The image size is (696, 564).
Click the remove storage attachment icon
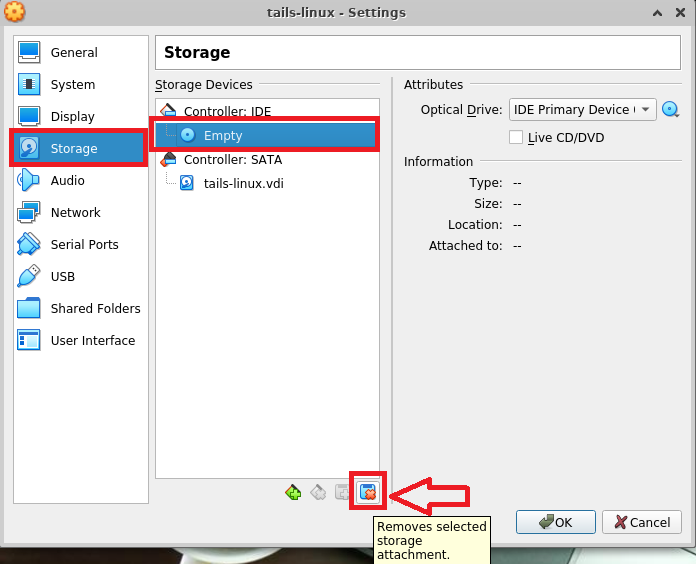[x=368, y=492]
